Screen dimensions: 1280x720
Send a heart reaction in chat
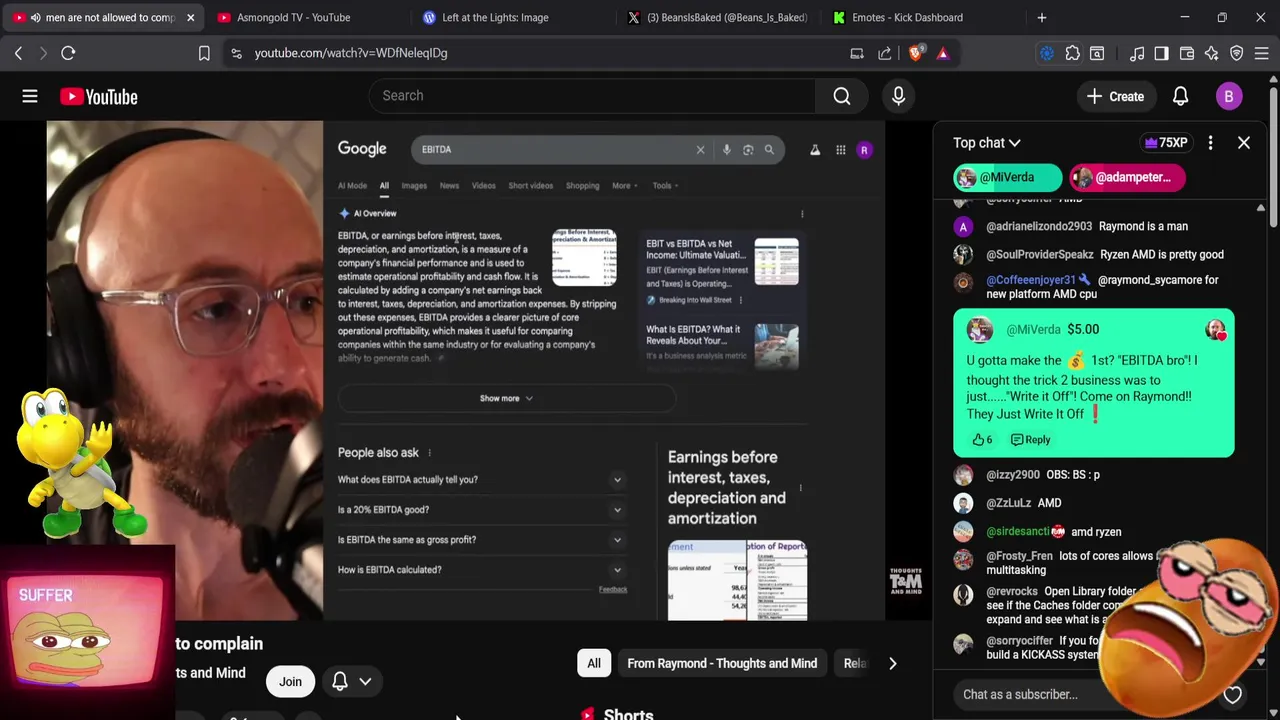[x=1232, y=694]
